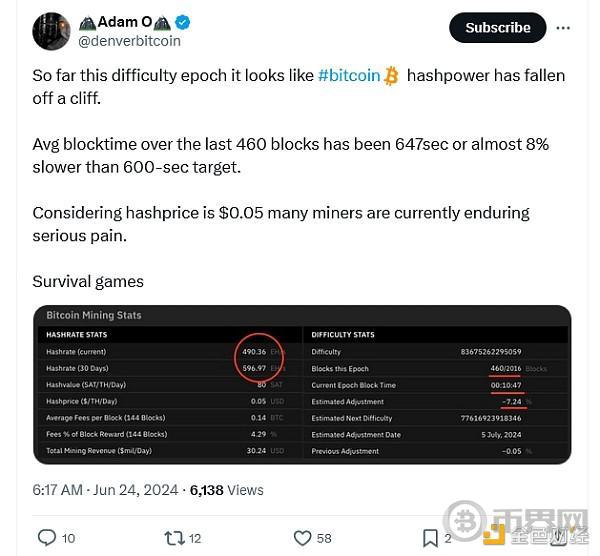This screenshot has height=556, width=600.
Task: Click the orange Bitcoin symbol after the hashtag
Action: pyautogui.click(x=390, y=76)
